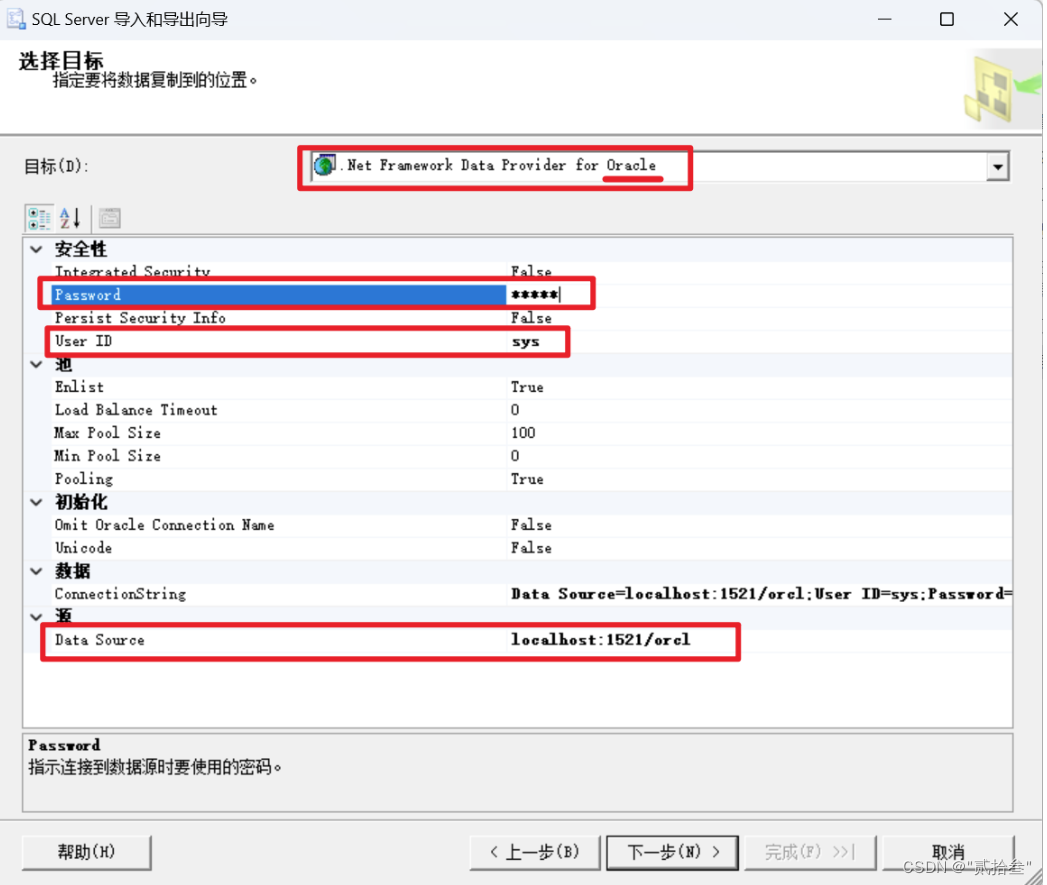
Task: Collapse the 安全性 section
Action: click(36, 249)
